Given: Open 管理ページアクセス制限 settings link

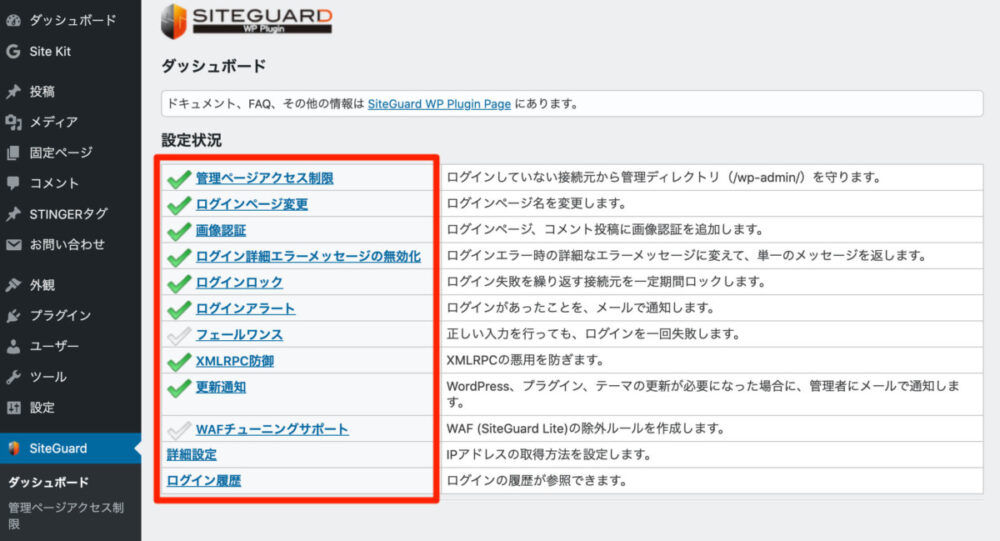Looking at the screenshot, I should [x=265, y=178].
